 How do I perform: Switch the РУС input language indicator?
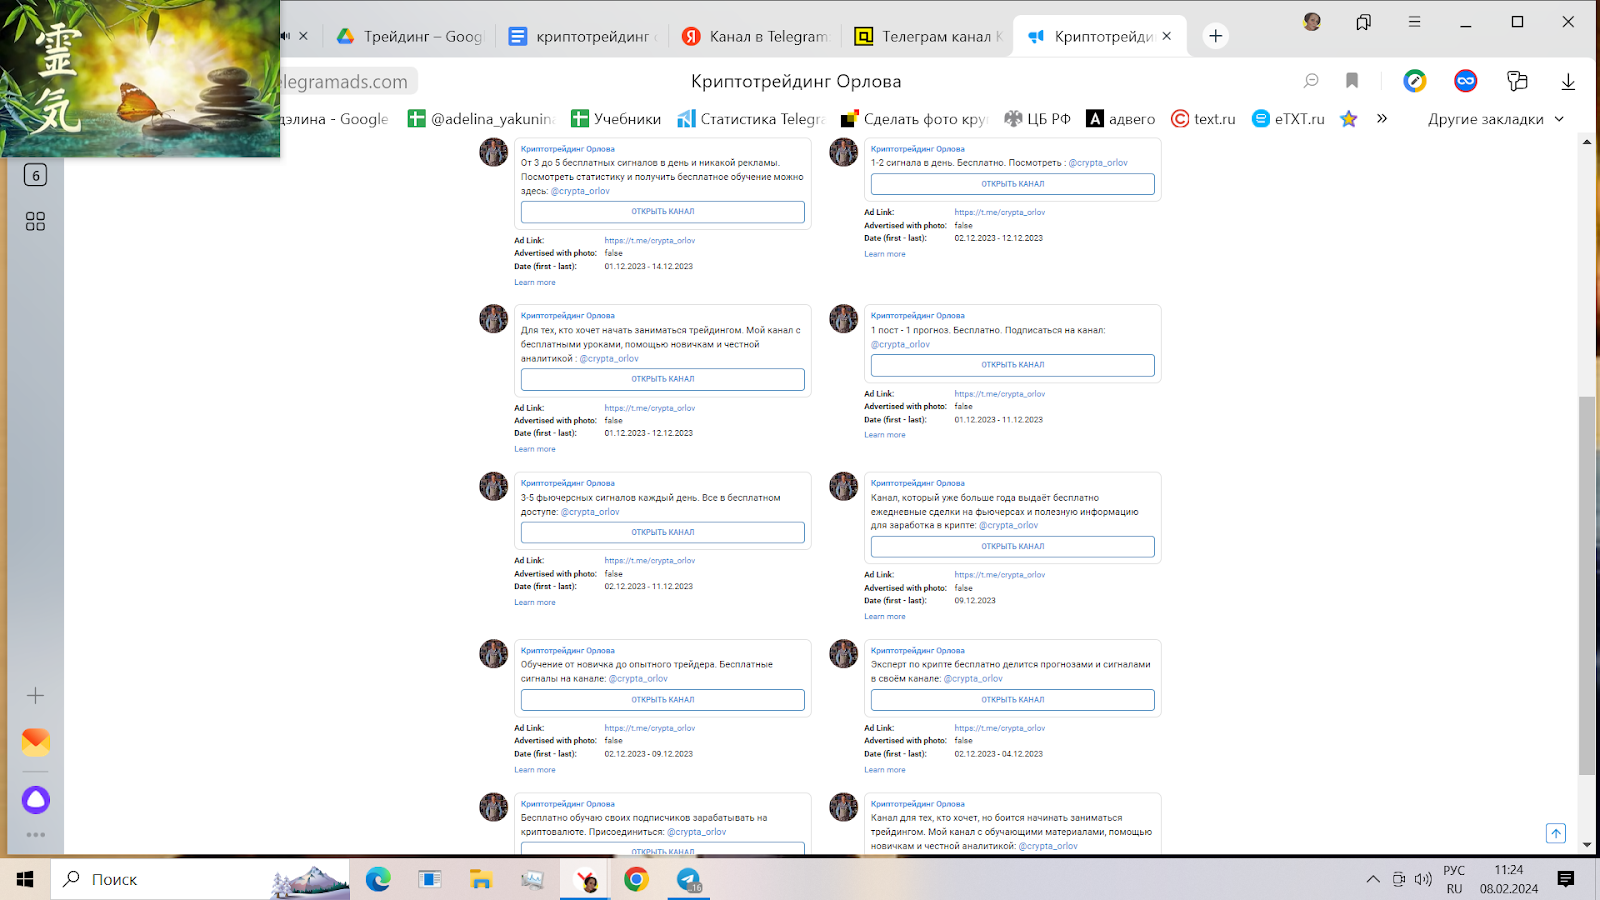(1454, 879)
